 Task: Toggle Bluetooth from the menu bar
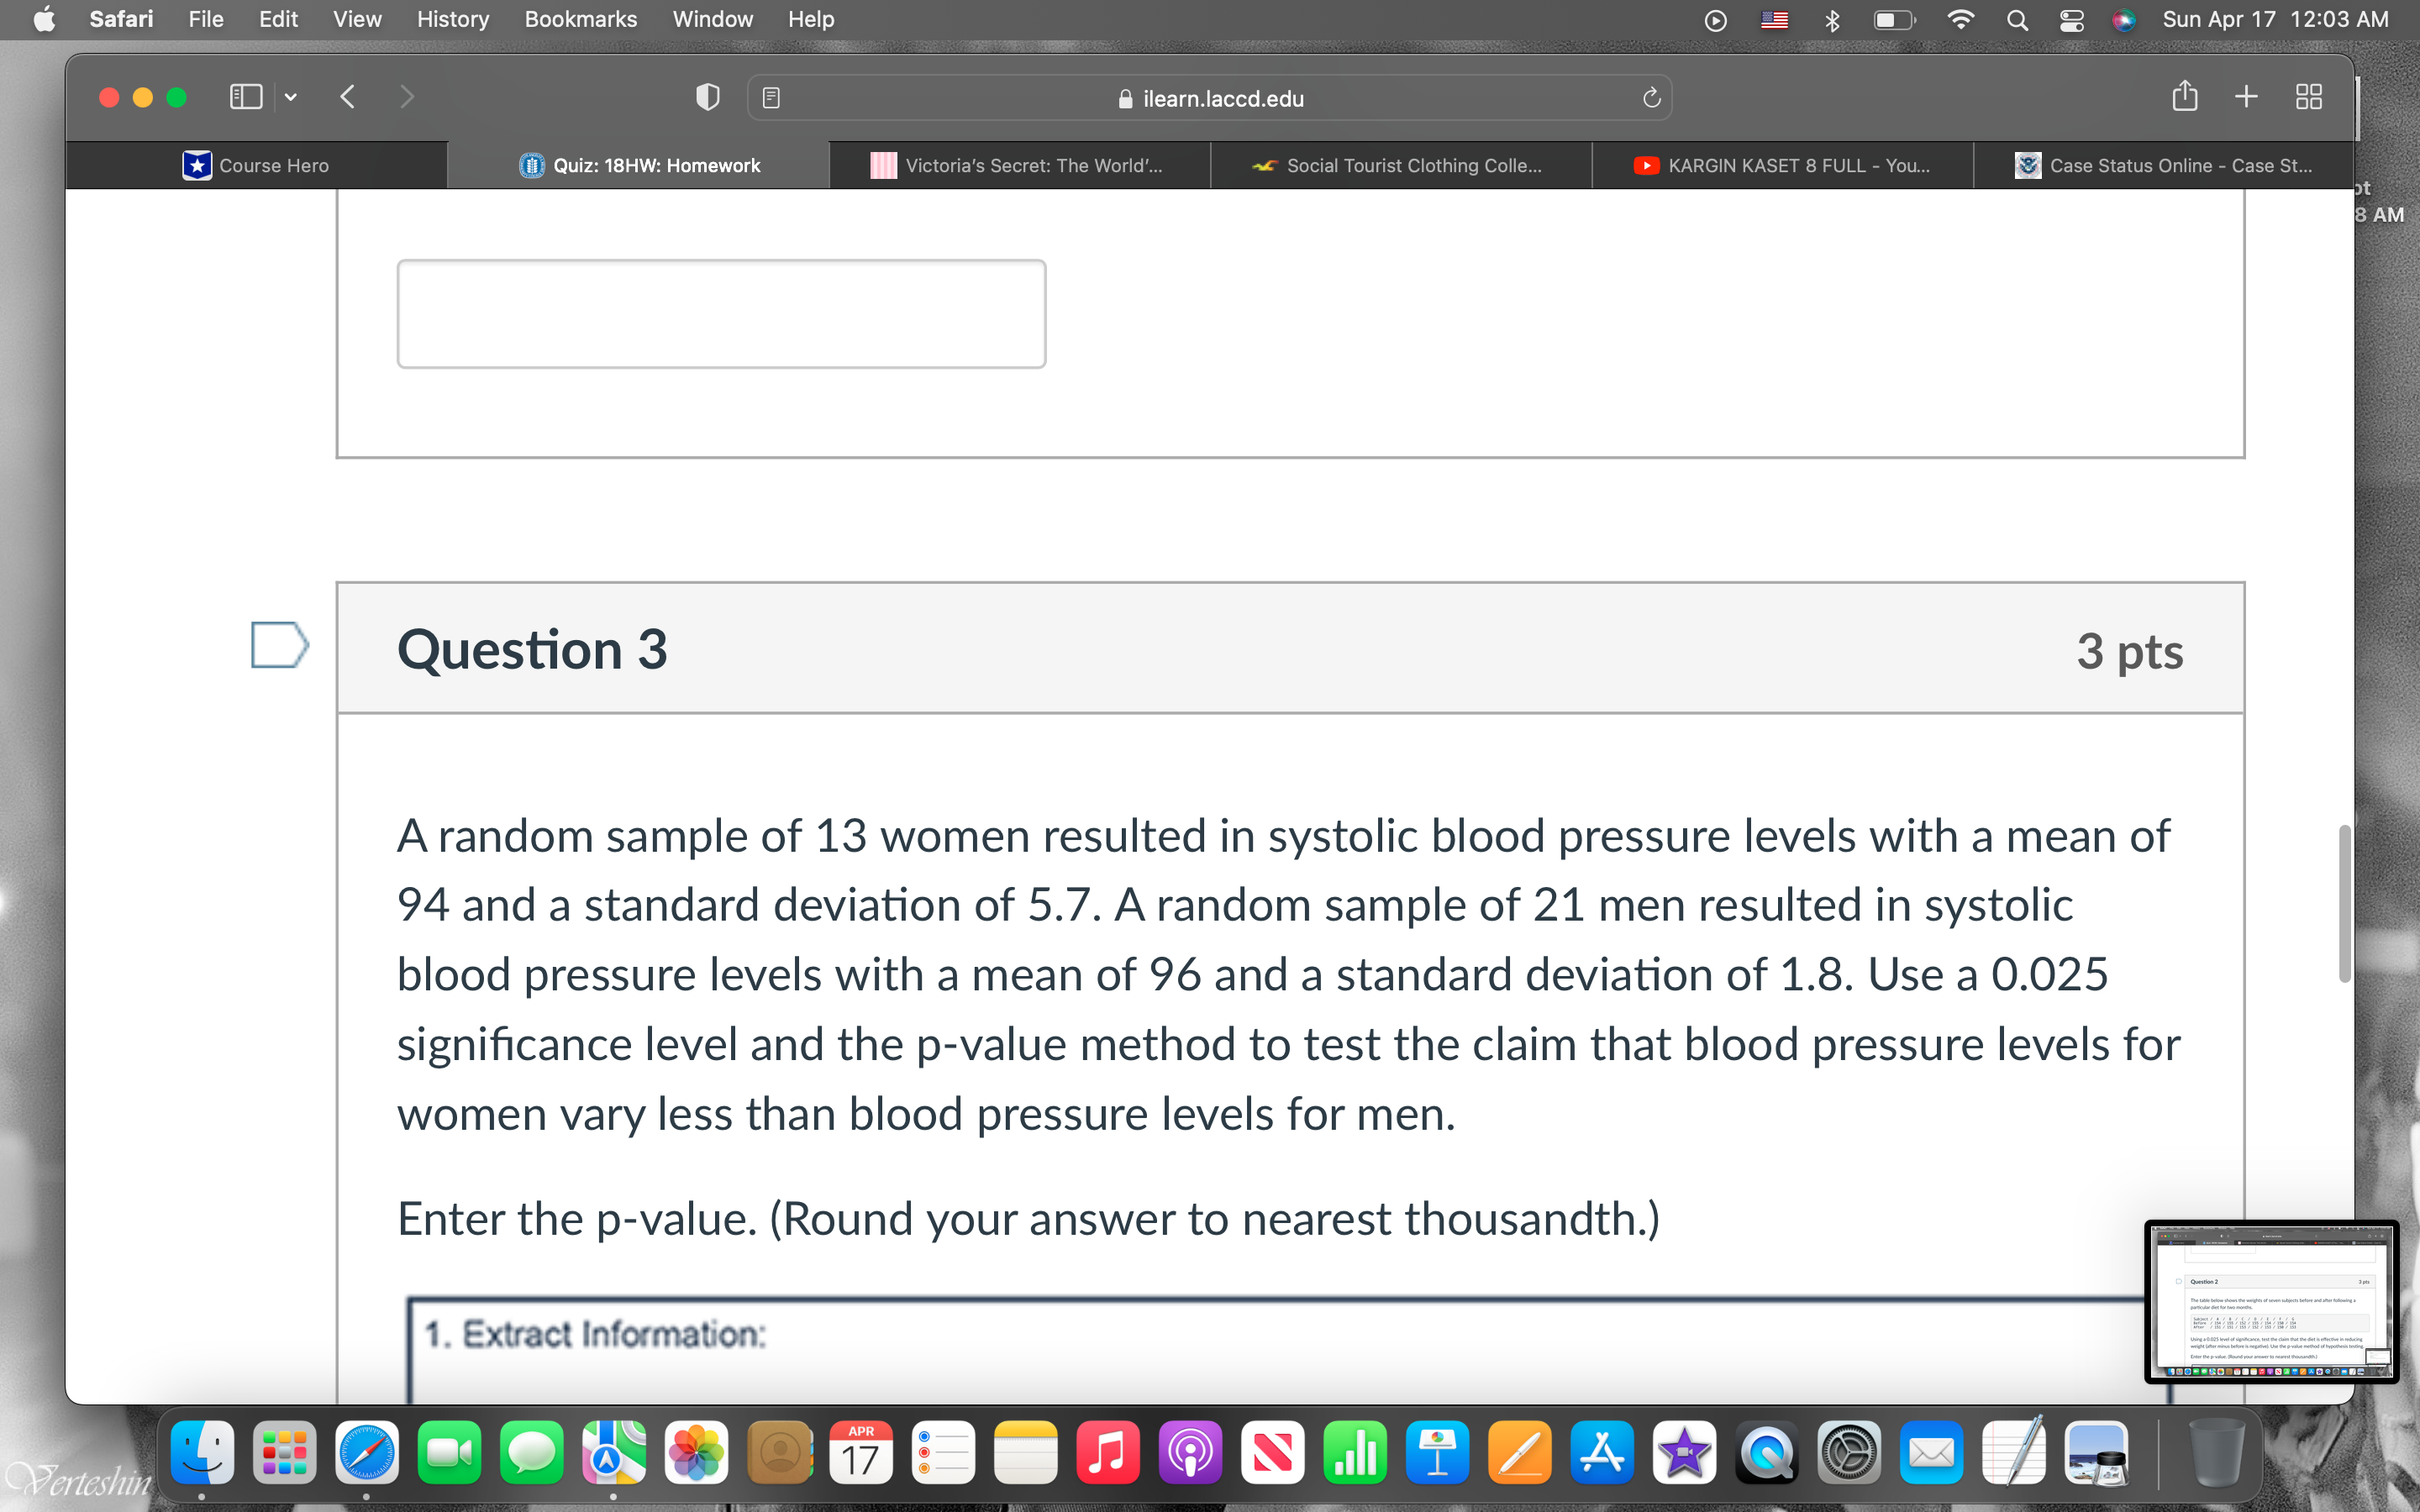1834,19
